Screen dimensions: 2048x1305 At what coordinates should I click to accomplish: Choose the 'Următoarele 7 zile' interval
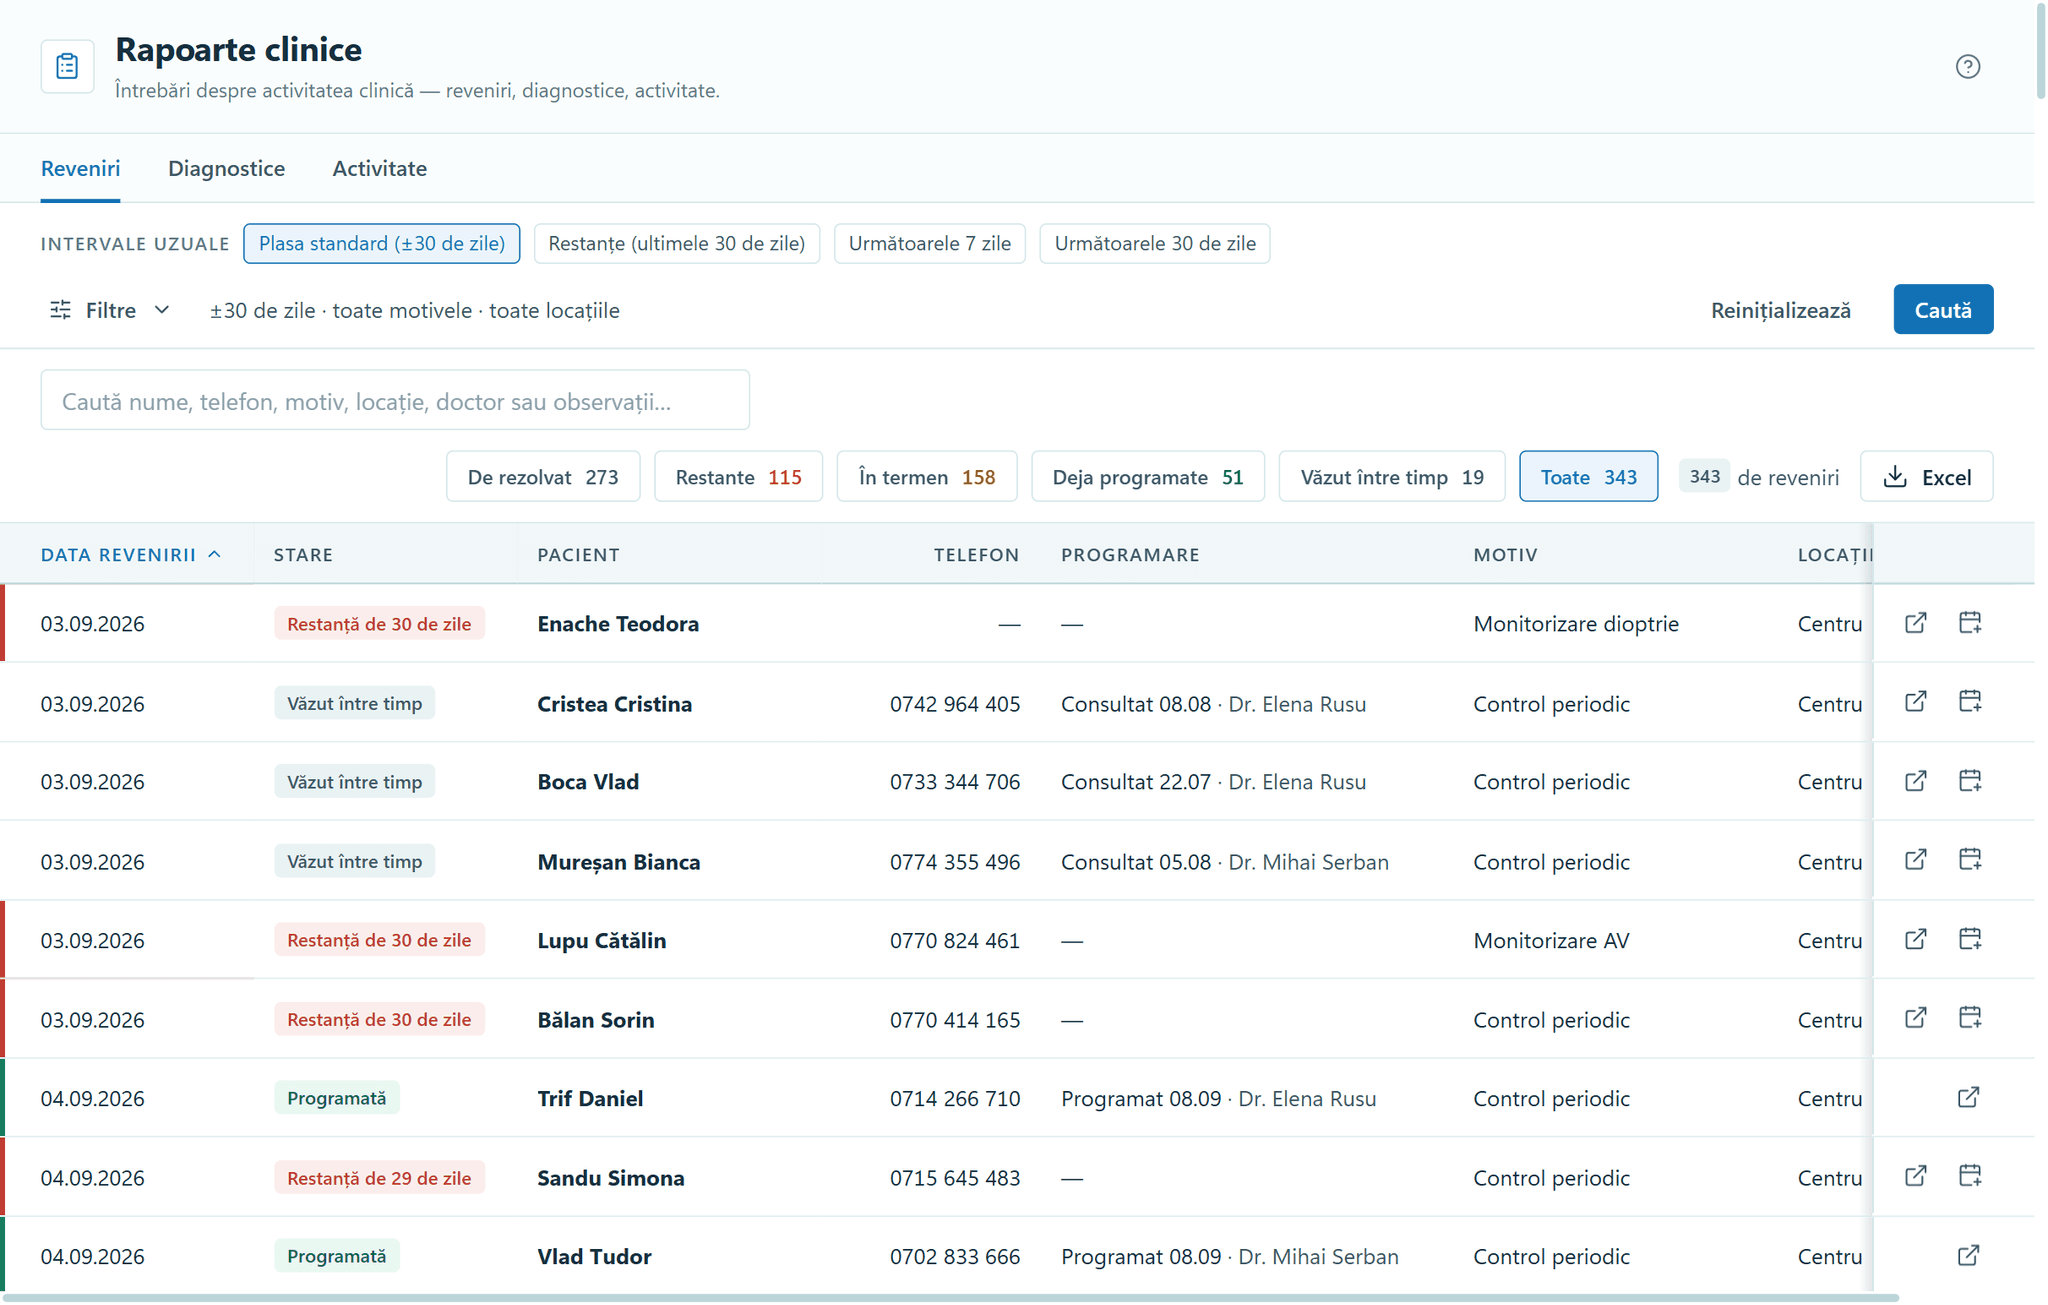930,244
